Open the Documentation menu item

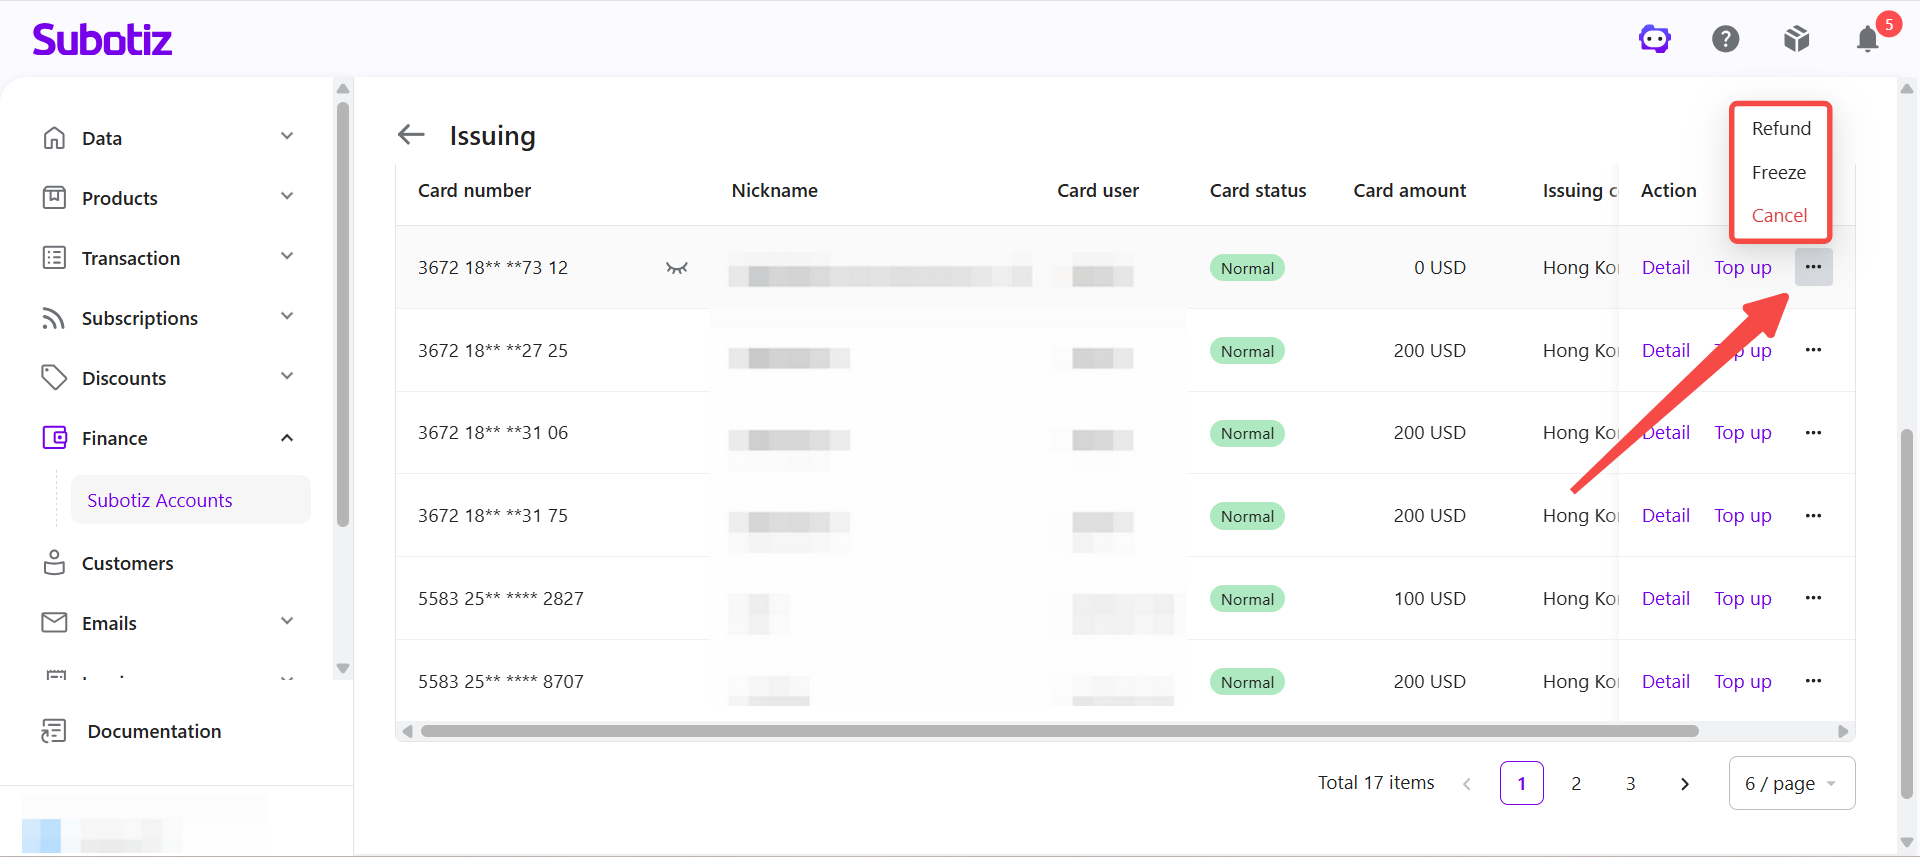tap(154, 731)
